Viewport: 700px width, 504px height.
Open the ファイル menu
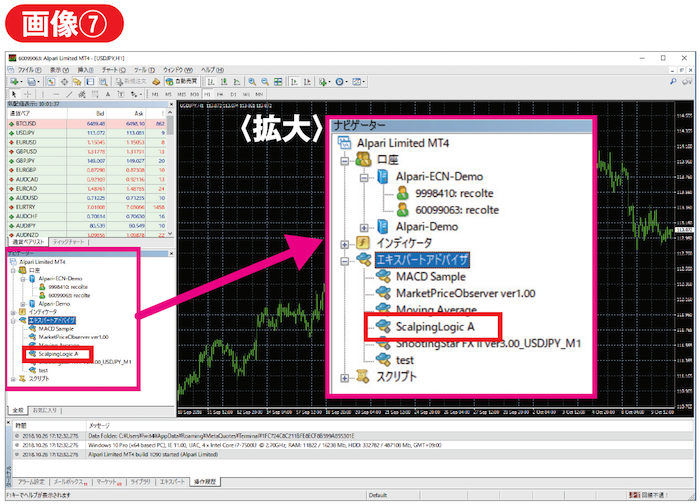point(29,70)
